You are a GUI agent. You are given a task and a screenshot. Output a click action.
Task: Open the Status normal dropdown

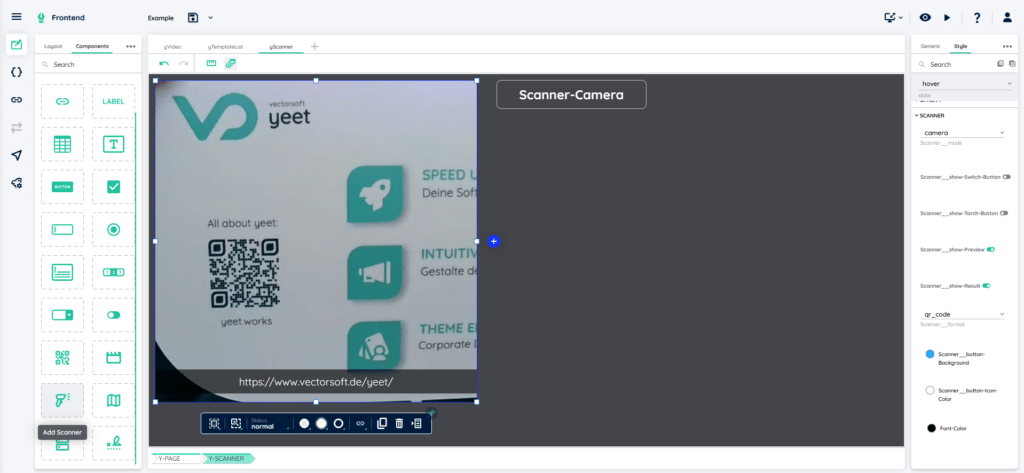coord(270,423)
